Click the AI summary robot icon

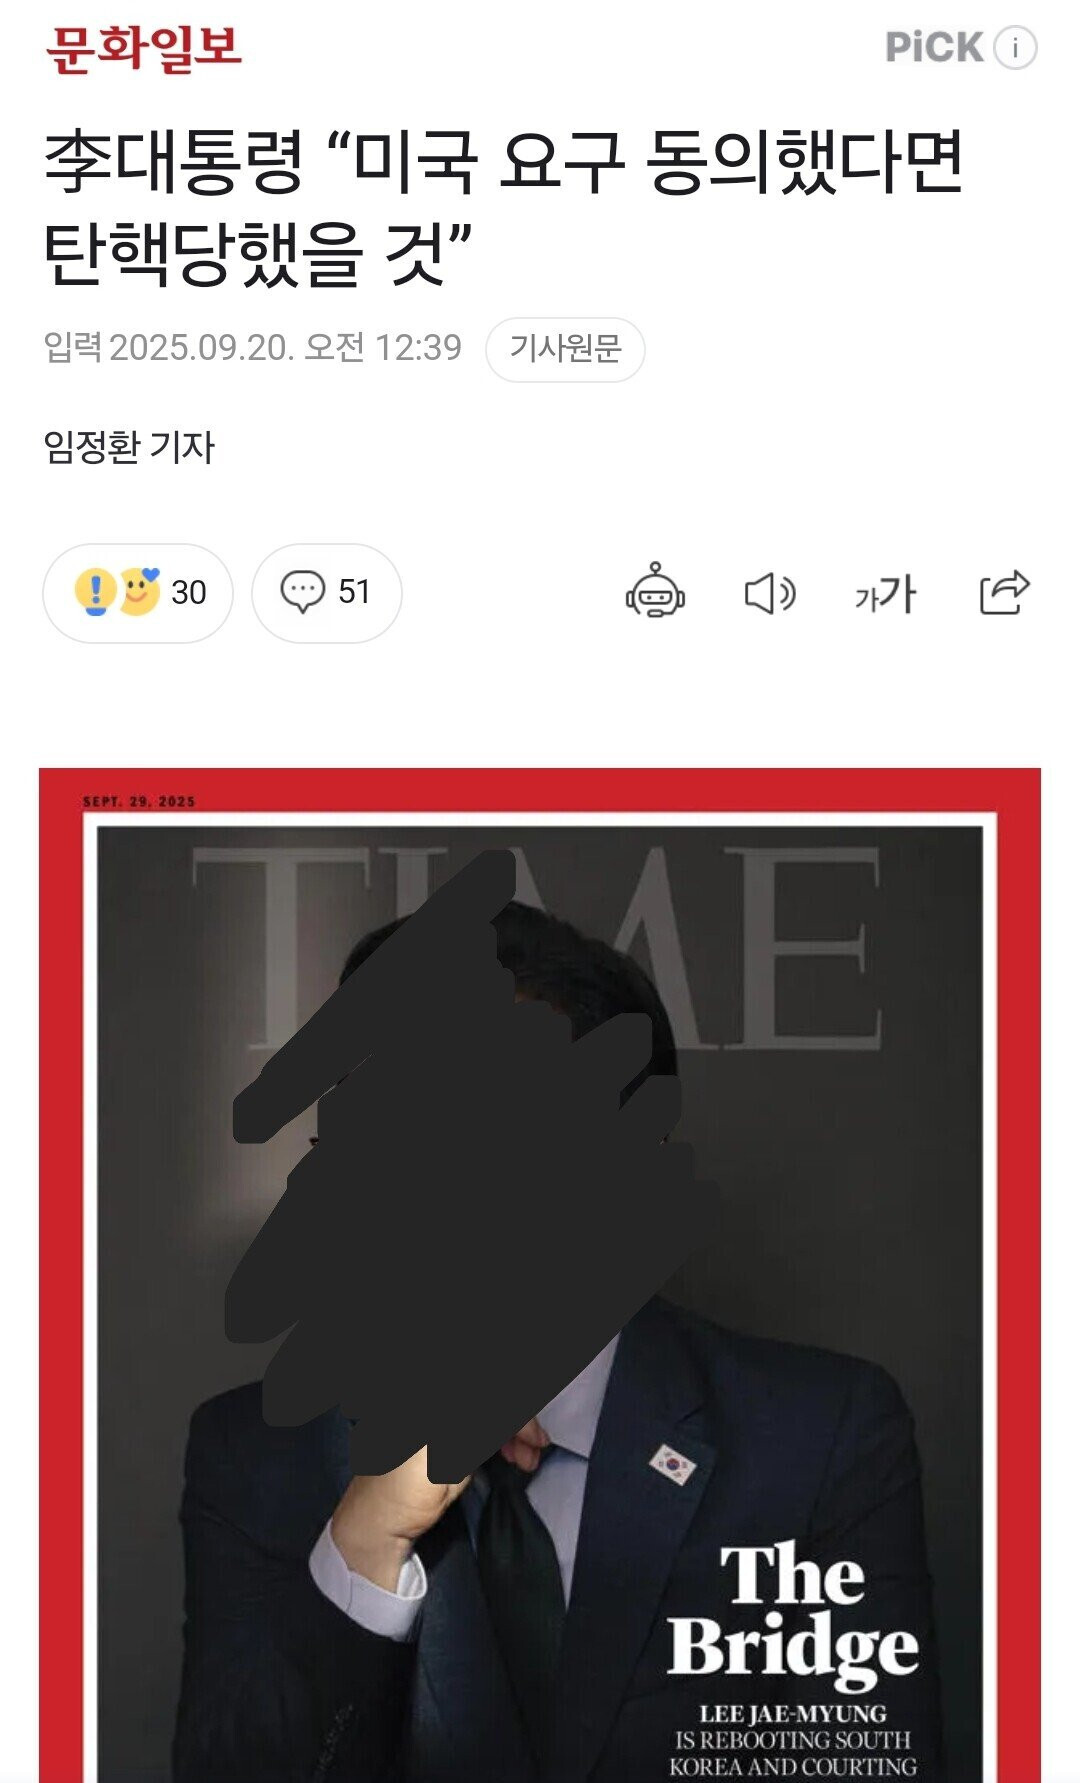(x=655, y=590)
